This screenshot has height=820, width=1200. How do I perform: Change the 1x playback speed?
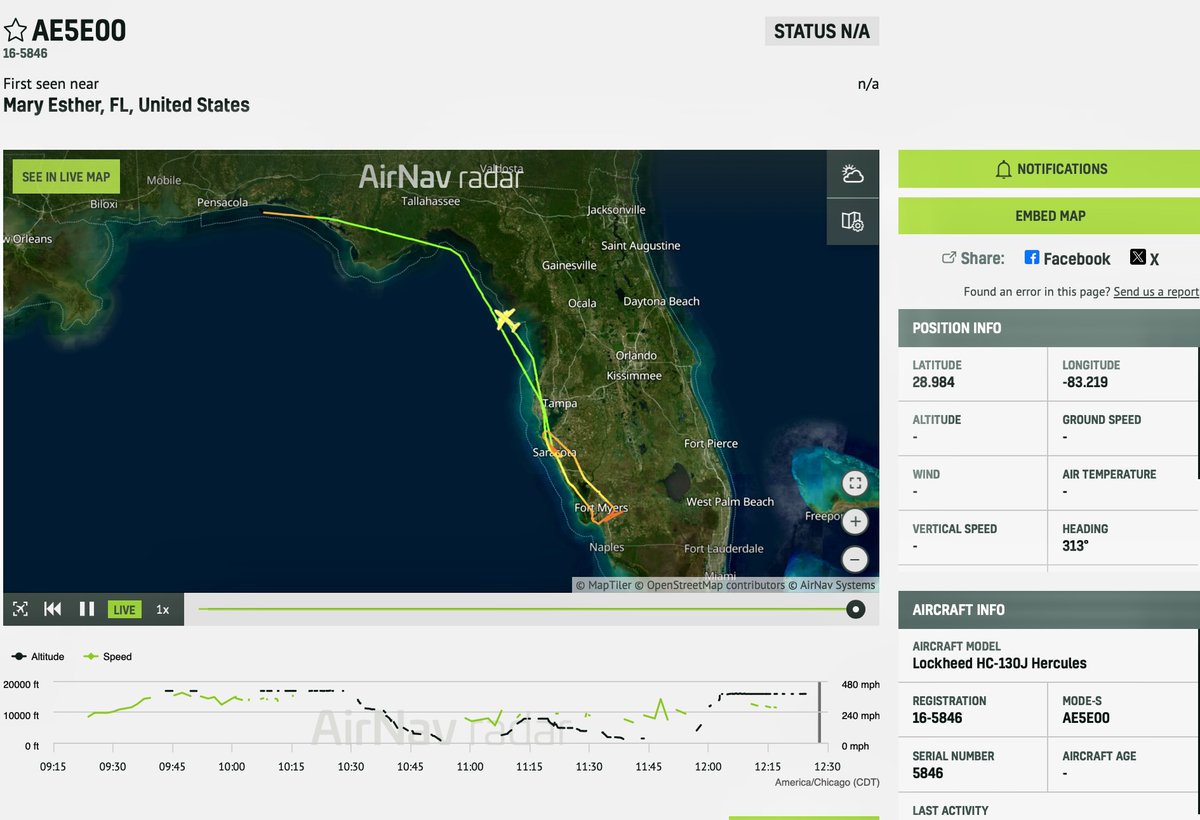[x=162, y=609]
